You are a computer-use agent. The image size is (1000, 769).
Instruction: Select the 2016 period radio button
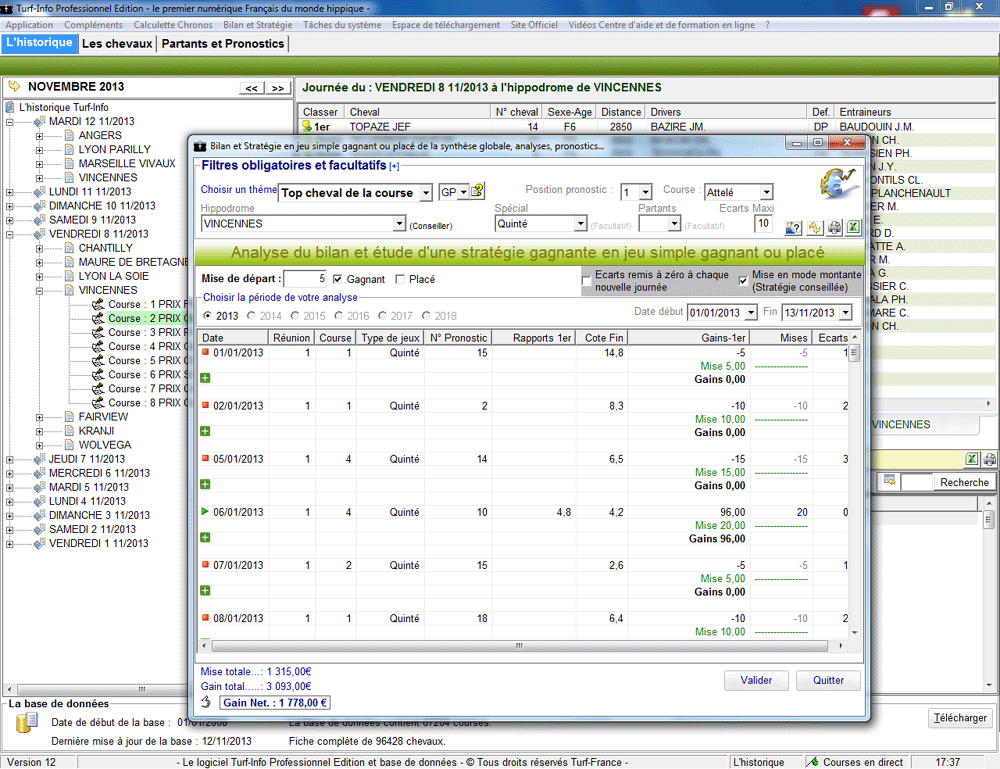(x=338, y=316)
